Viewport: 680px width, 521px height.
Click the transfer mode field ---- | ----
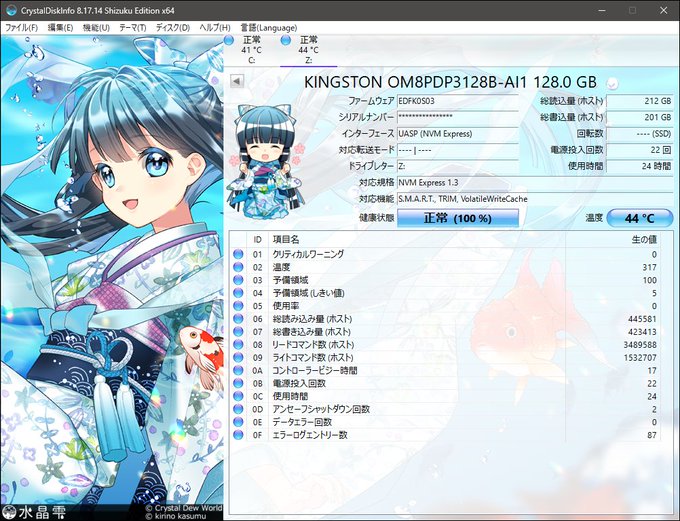click(458, 150)
